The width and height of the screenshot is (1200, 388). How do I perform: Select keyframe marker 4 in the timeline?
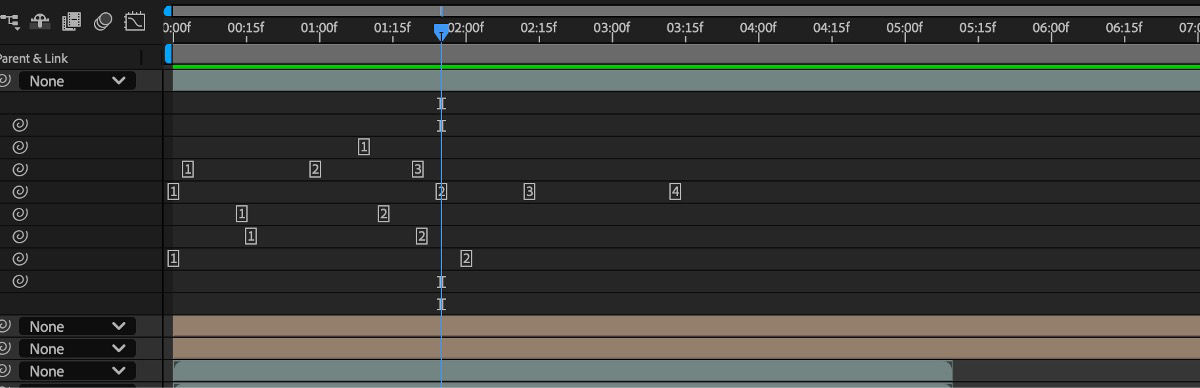pos(675,191)
